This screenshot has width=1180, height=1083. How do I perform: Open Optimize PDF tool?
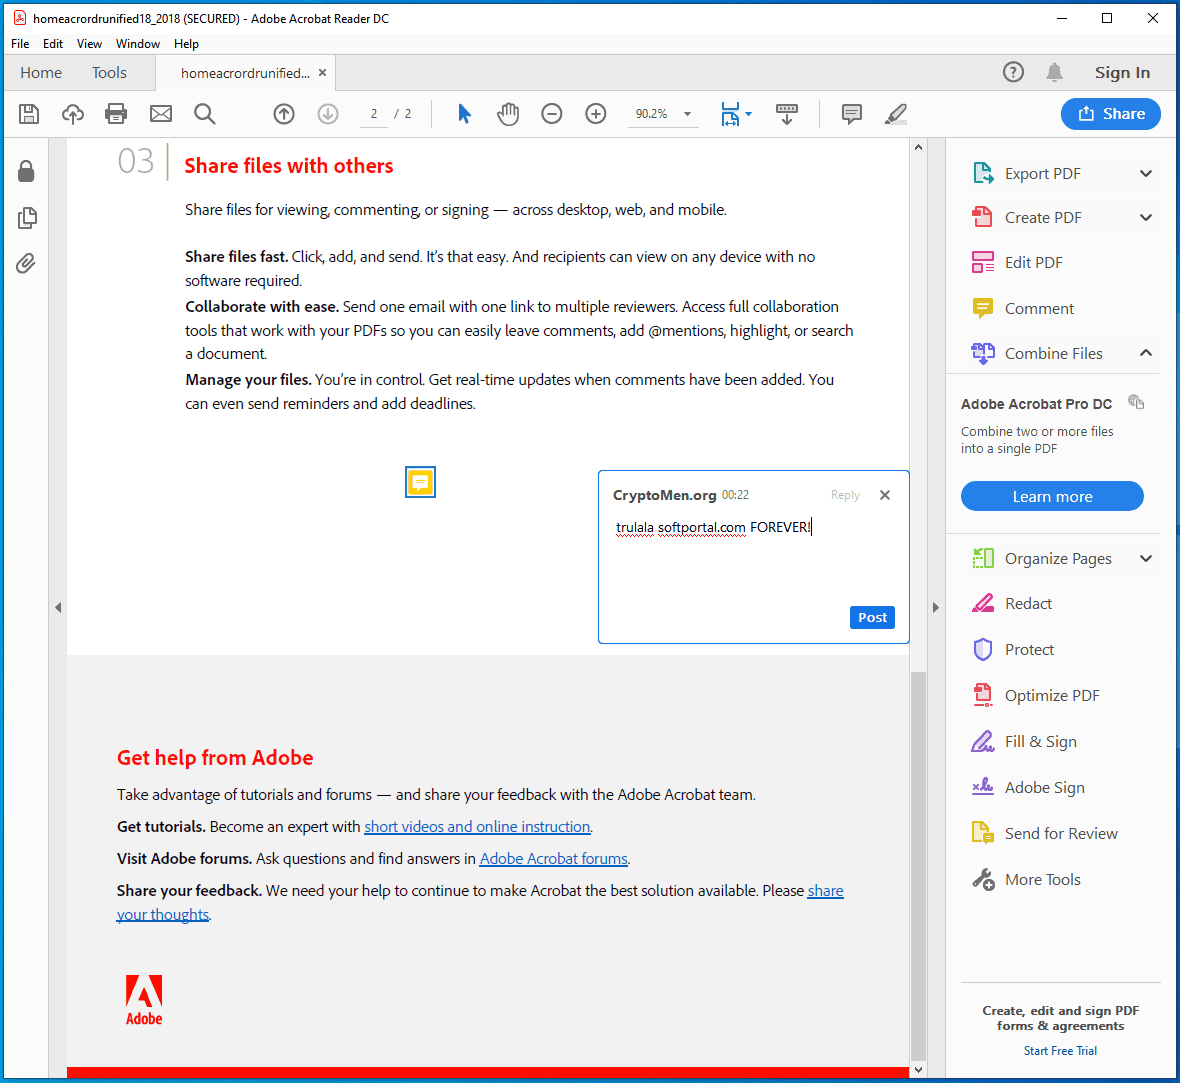[1054, 695]
